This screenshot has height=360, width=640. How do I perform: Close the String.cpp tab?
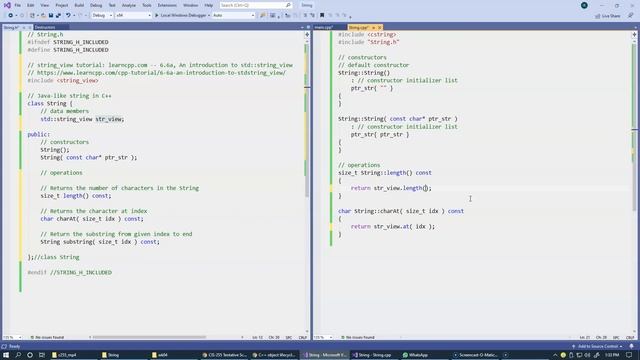click(x=379, y=27)
